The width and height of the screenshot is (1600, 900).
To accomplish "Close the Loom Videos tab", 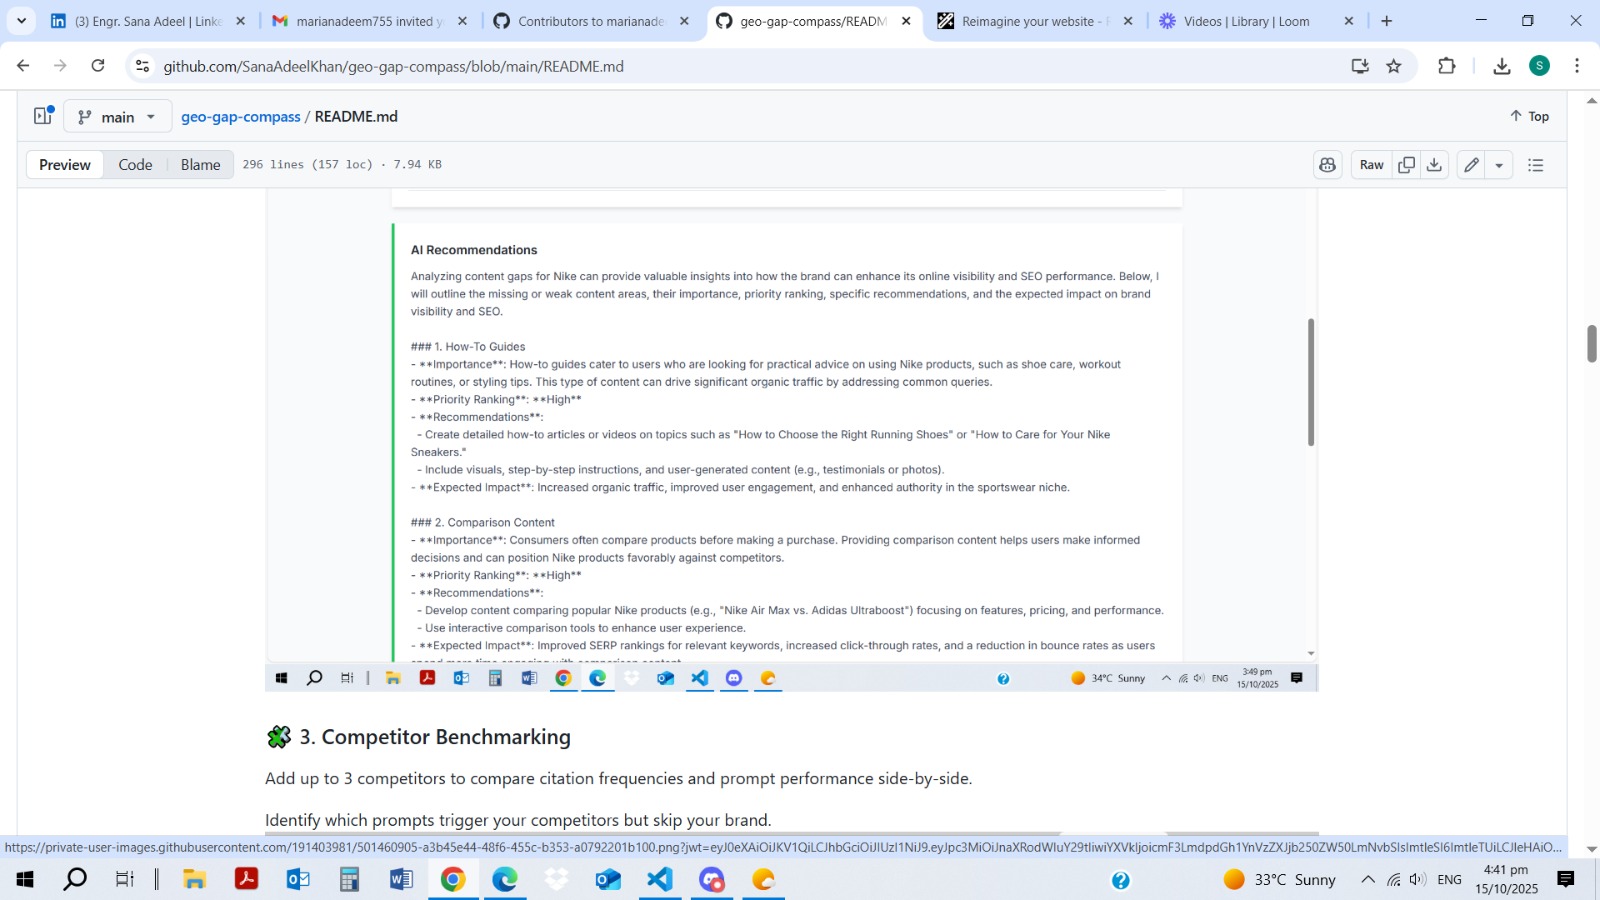I will pos(1348,21).
